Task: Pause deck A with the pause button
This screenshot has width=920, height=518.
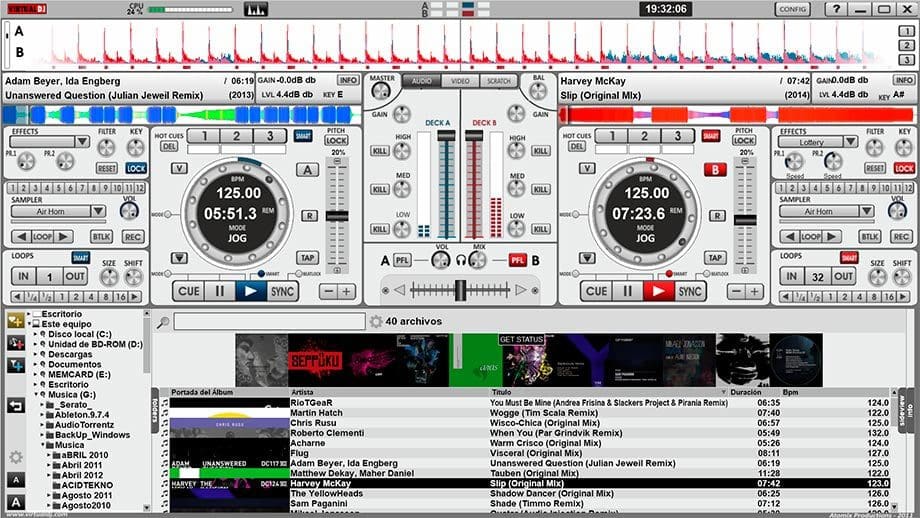Action: pyautogui.click(x=219, y=292)
